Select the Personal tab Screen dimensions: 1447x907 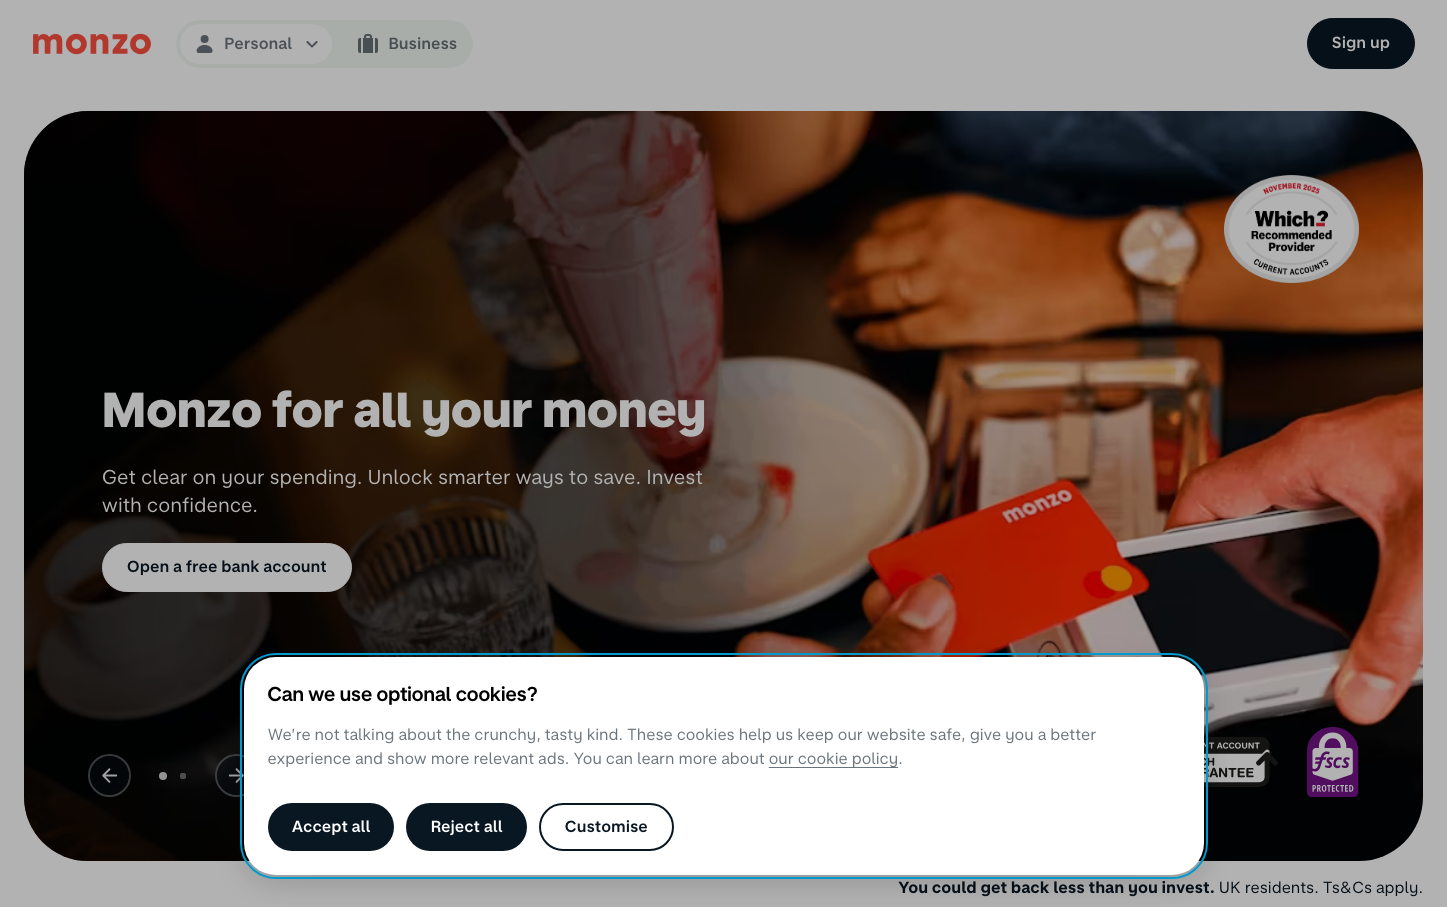pyautogui.click(x=257, y=44)
